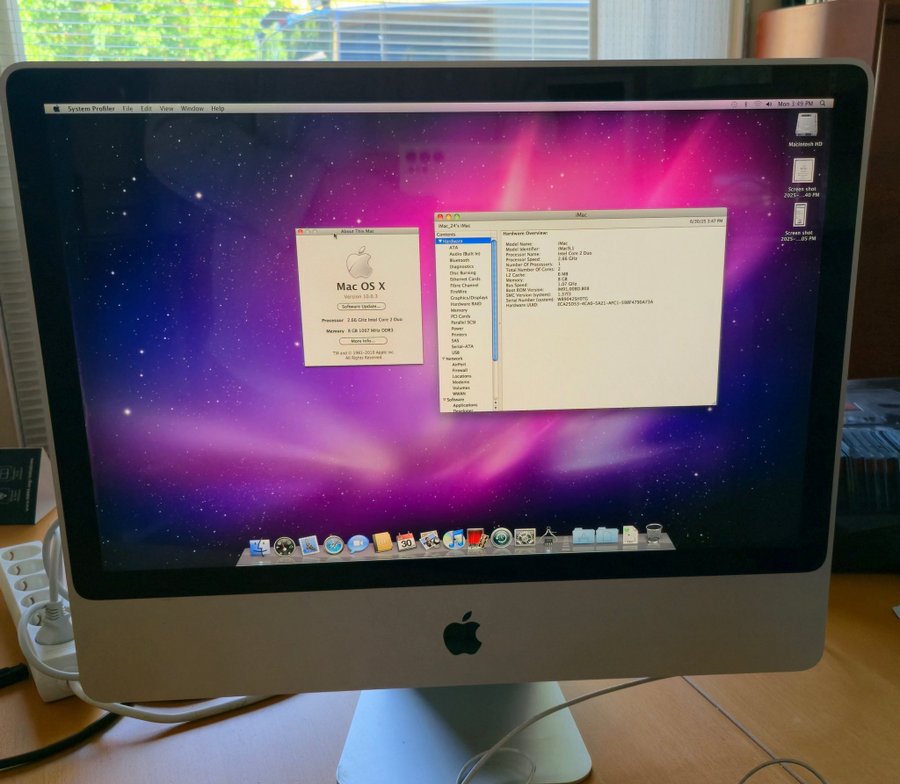
Task: Collapse the Hardware category triangle
Action: point(441,241)
